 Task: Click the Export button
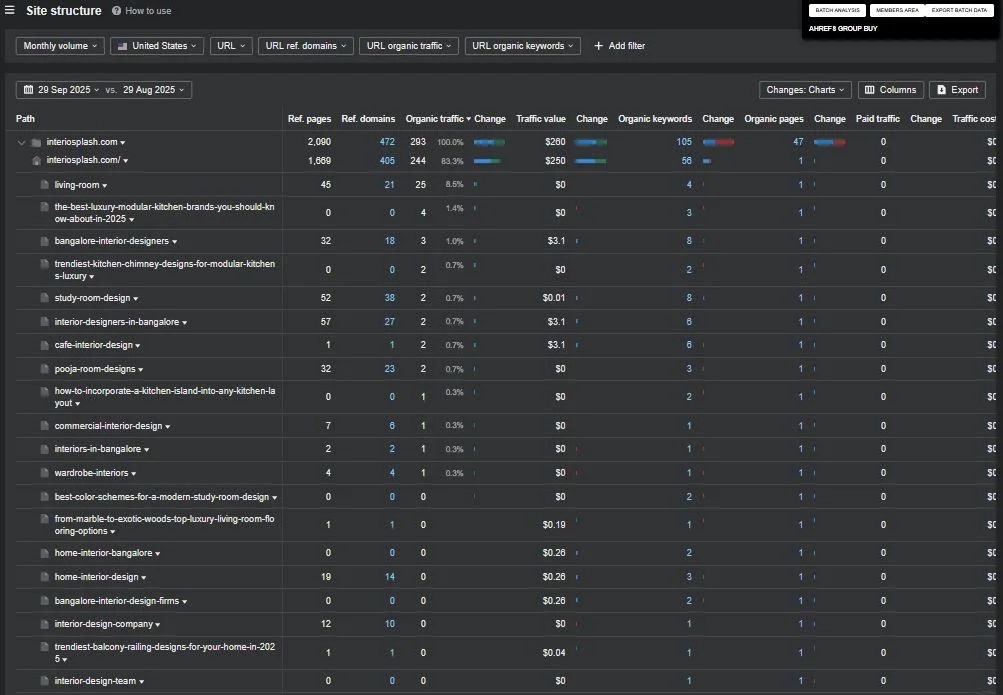pos(958,90)
